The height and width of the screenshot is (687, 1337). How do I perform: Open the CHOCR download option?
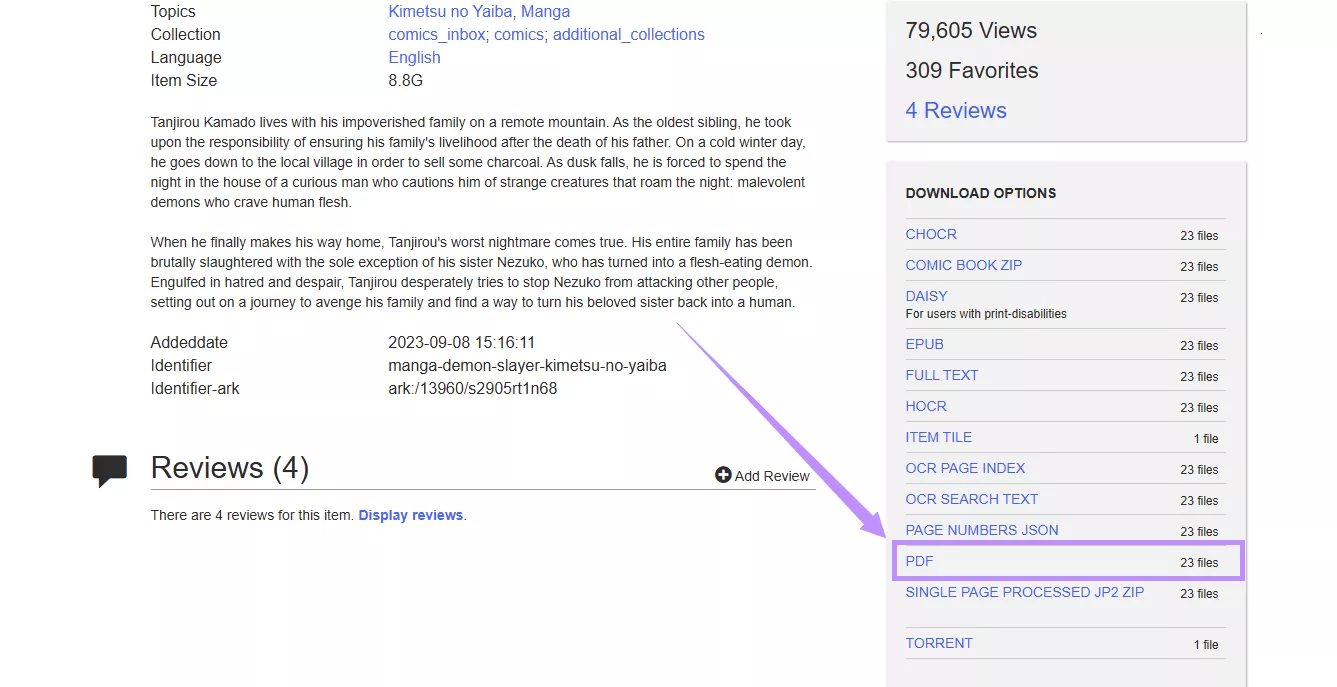point(931,234)
